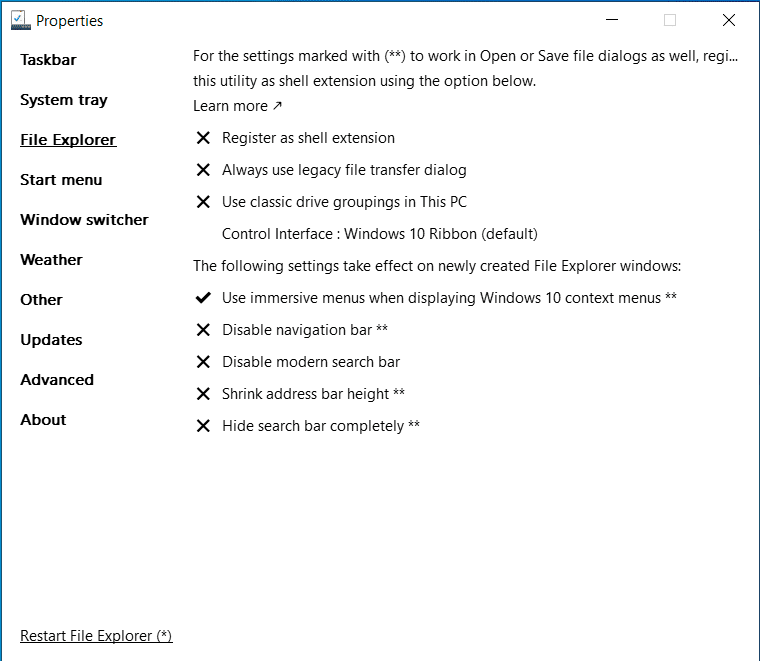This screenshot has width=760, height=661.
Task: Open Control Interface Windows 10 Ribbon dropdown
Action: tap(379, 234)
